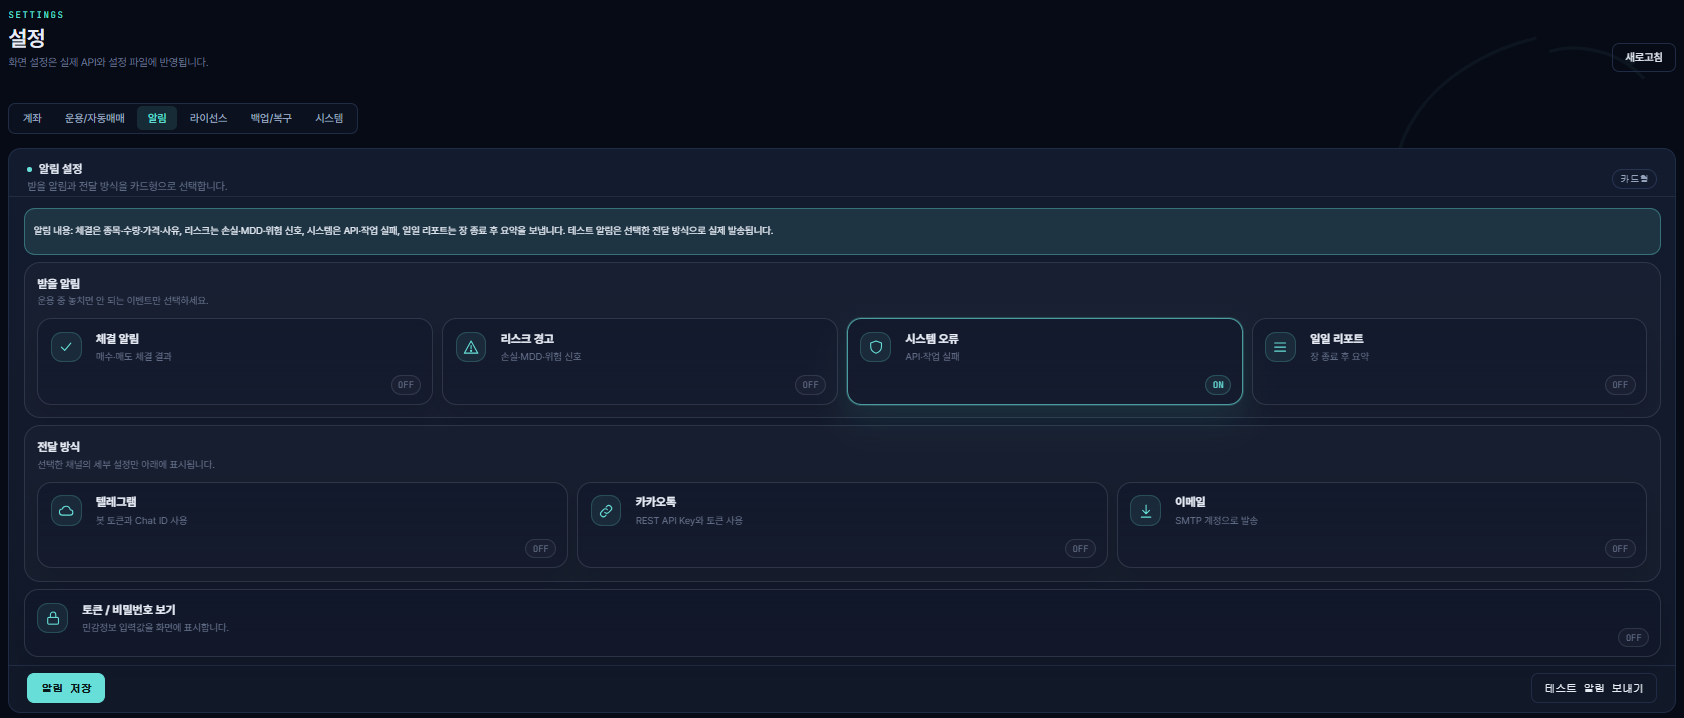Image resolution: width=1684 pixels, height=718 pixels.
Task: Click the 받을 알림 section heading
Action: (x=59, y=284)
